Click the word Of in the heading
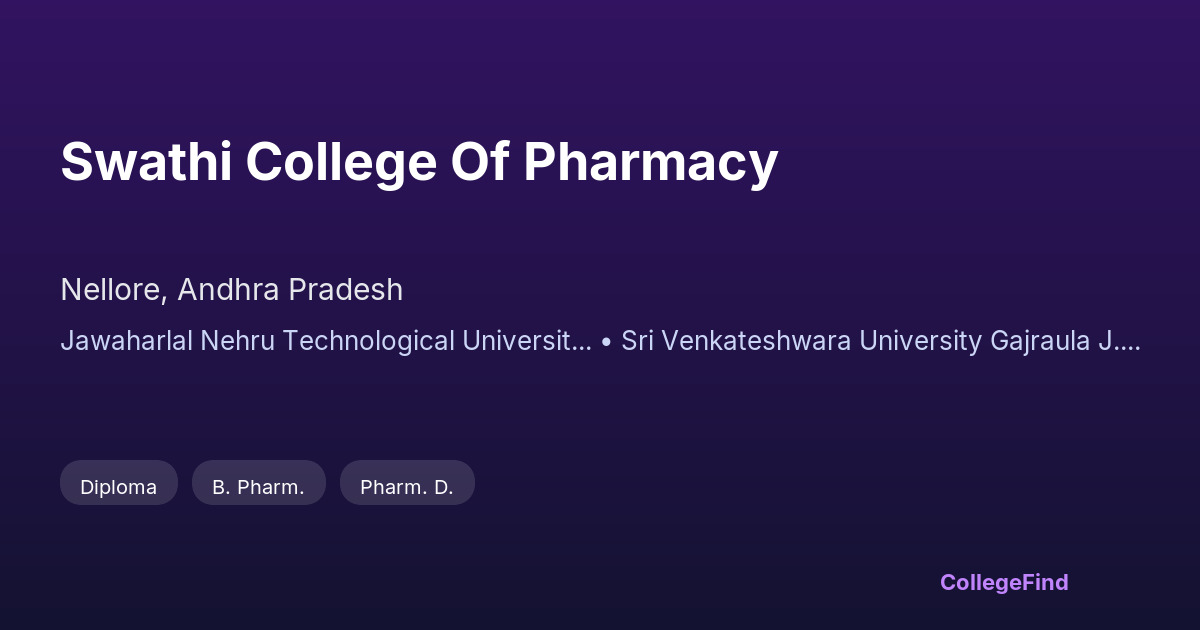The width and height of the screenshot is (1200, 630). click(x=479, y=162)
